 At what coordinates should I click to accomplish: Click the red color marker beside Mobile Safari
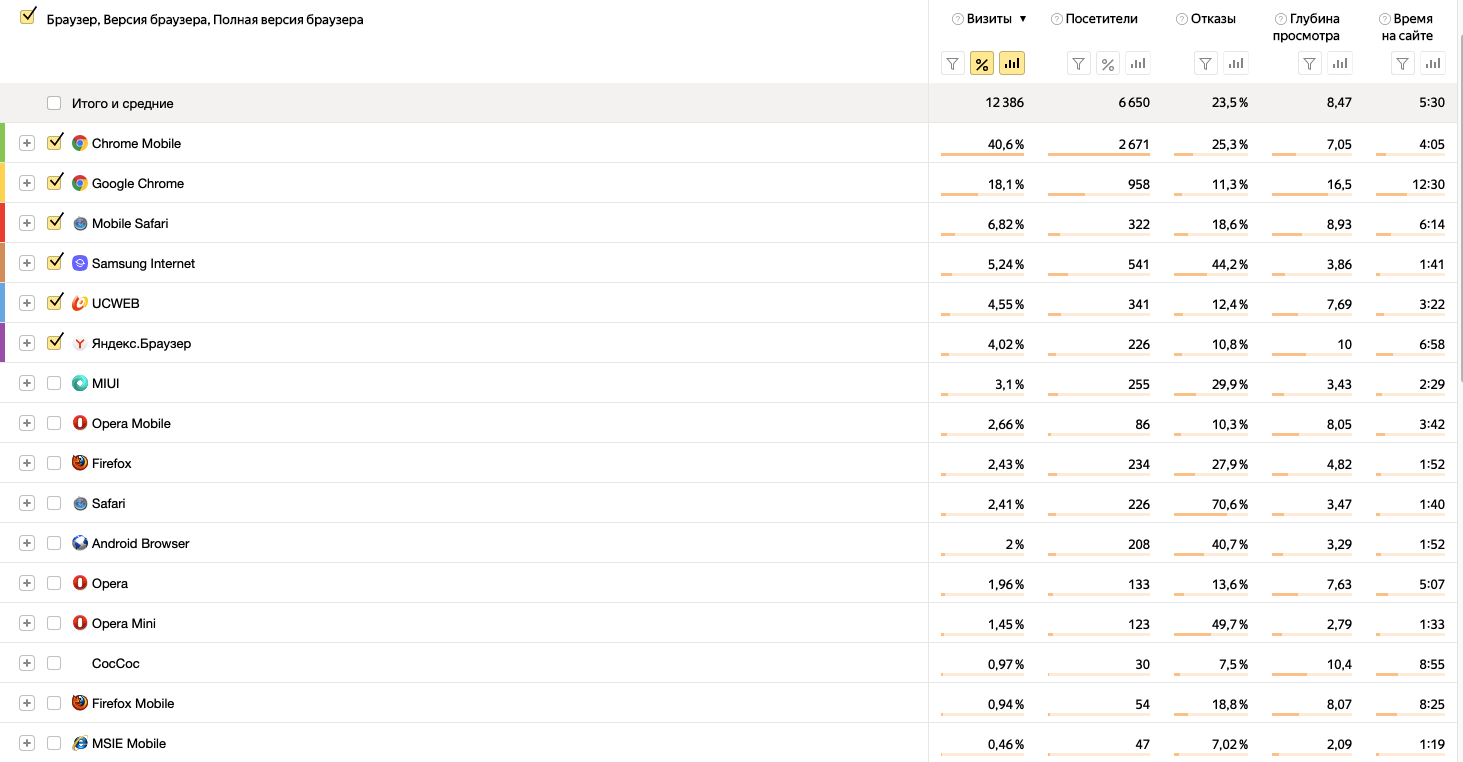3,222
